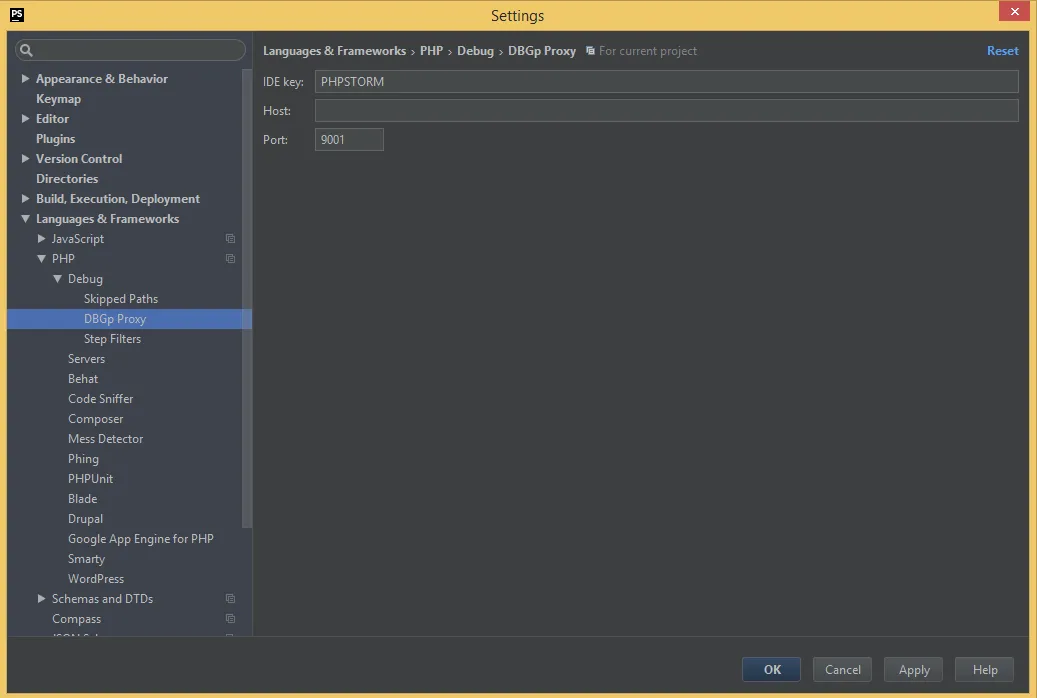Screen dimensions: 1037x698
Task: Expand the JavaScript node arrow
Action: pos(41,238)
